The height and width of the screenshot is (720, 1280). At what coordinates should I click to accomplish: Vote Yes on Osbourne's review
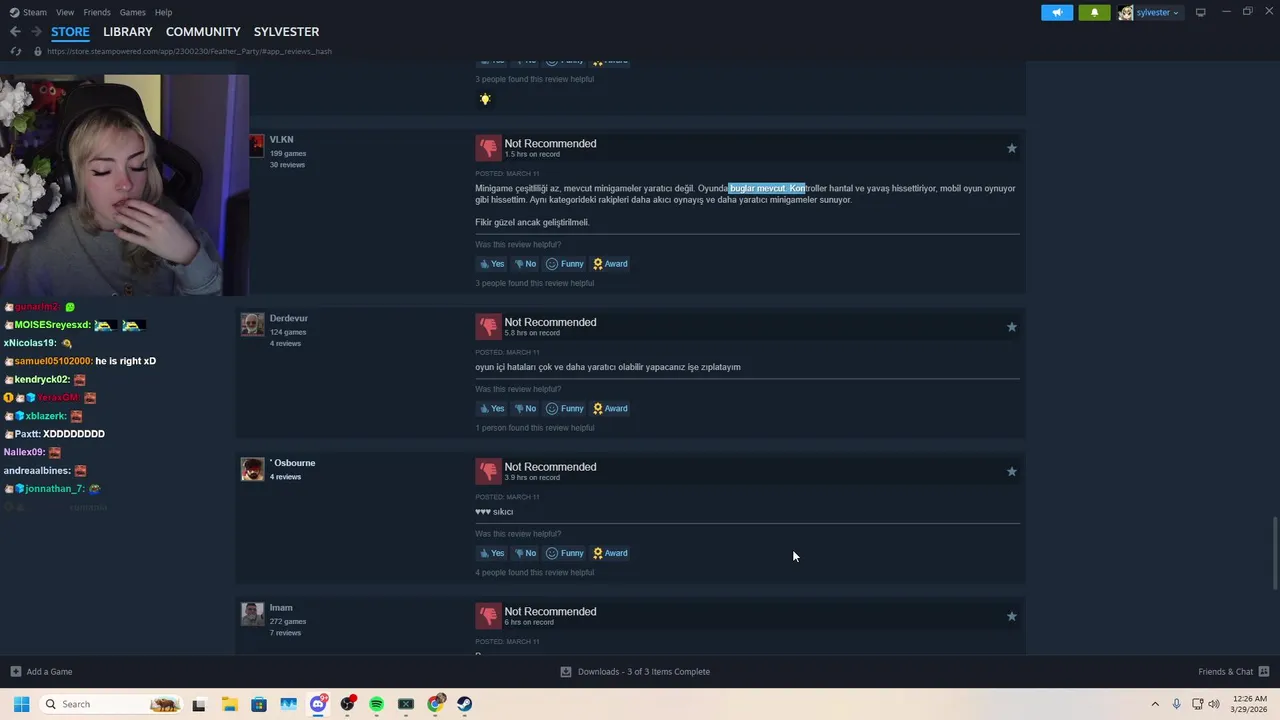491,553
